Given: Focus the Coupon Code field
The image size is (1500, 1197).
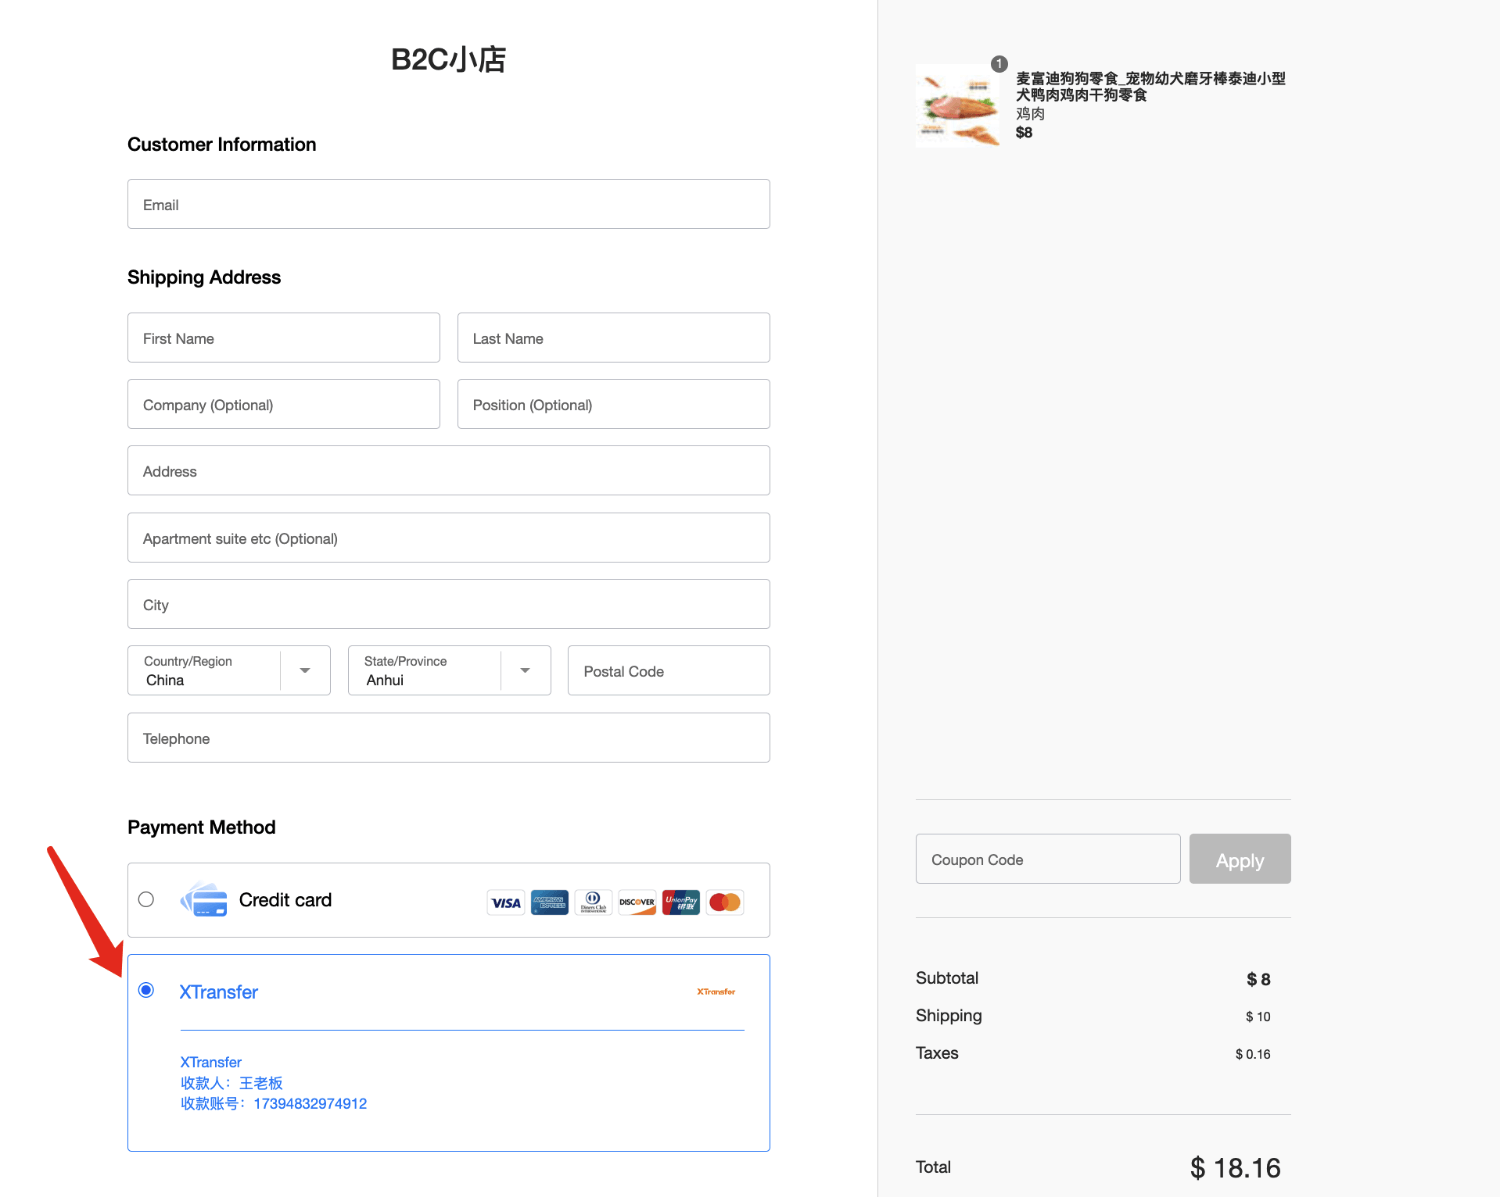Looking at the screenshot, I should pos(1047,860).
